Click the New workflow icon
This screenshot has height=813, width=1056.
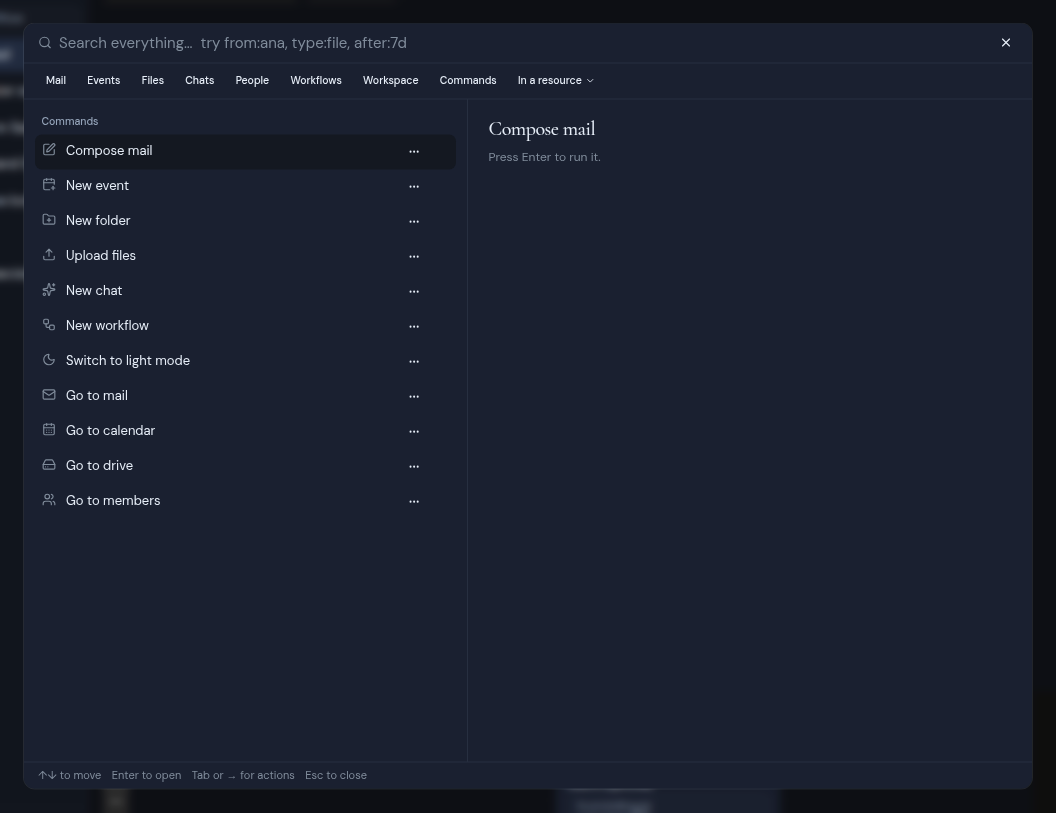click(x=48, y=325)
